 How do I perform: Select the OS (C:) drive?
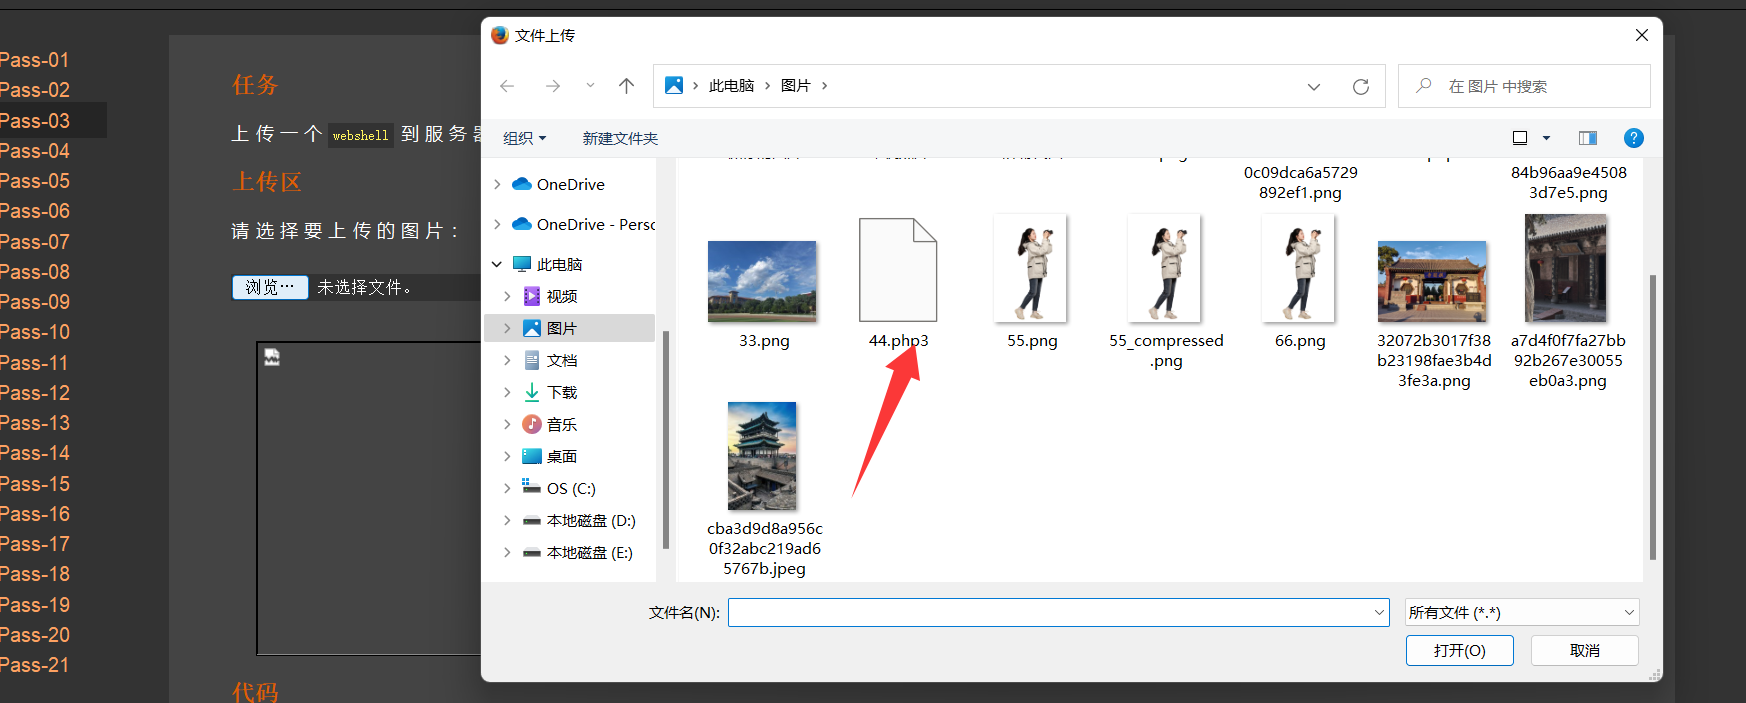(570, 488)
